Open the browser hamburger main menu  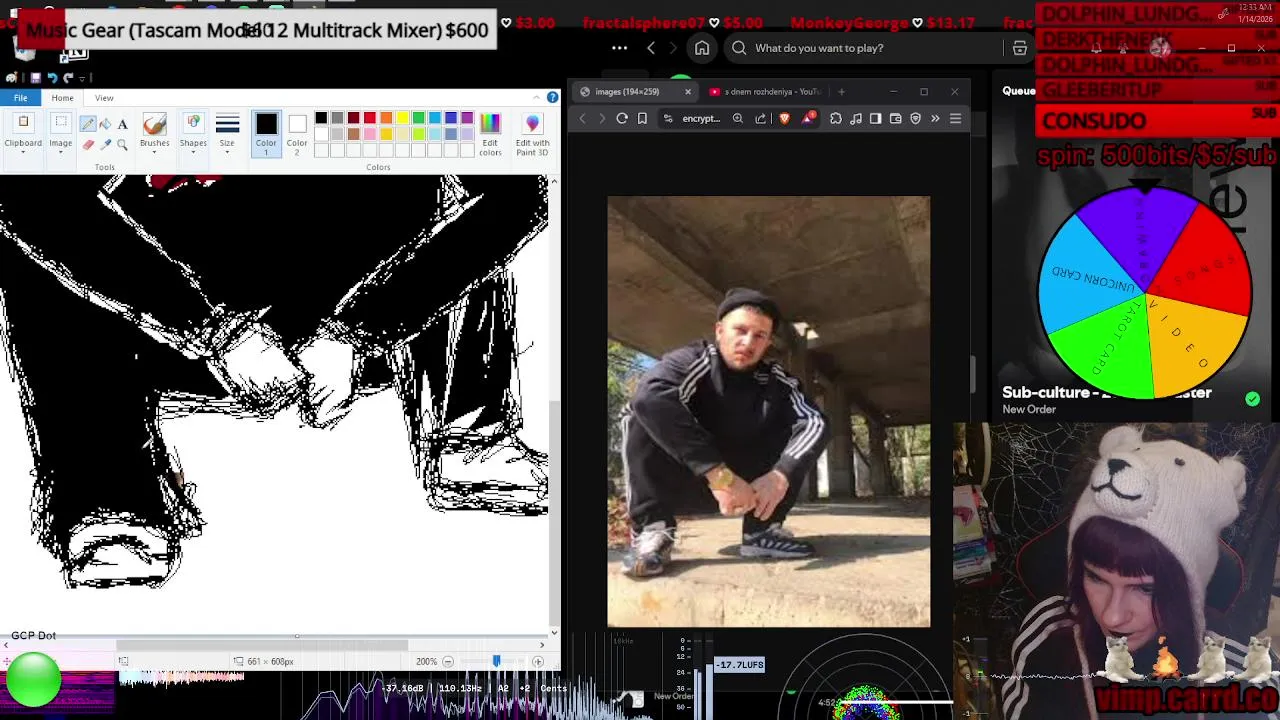pyautogui.click(x=955, y=118)
